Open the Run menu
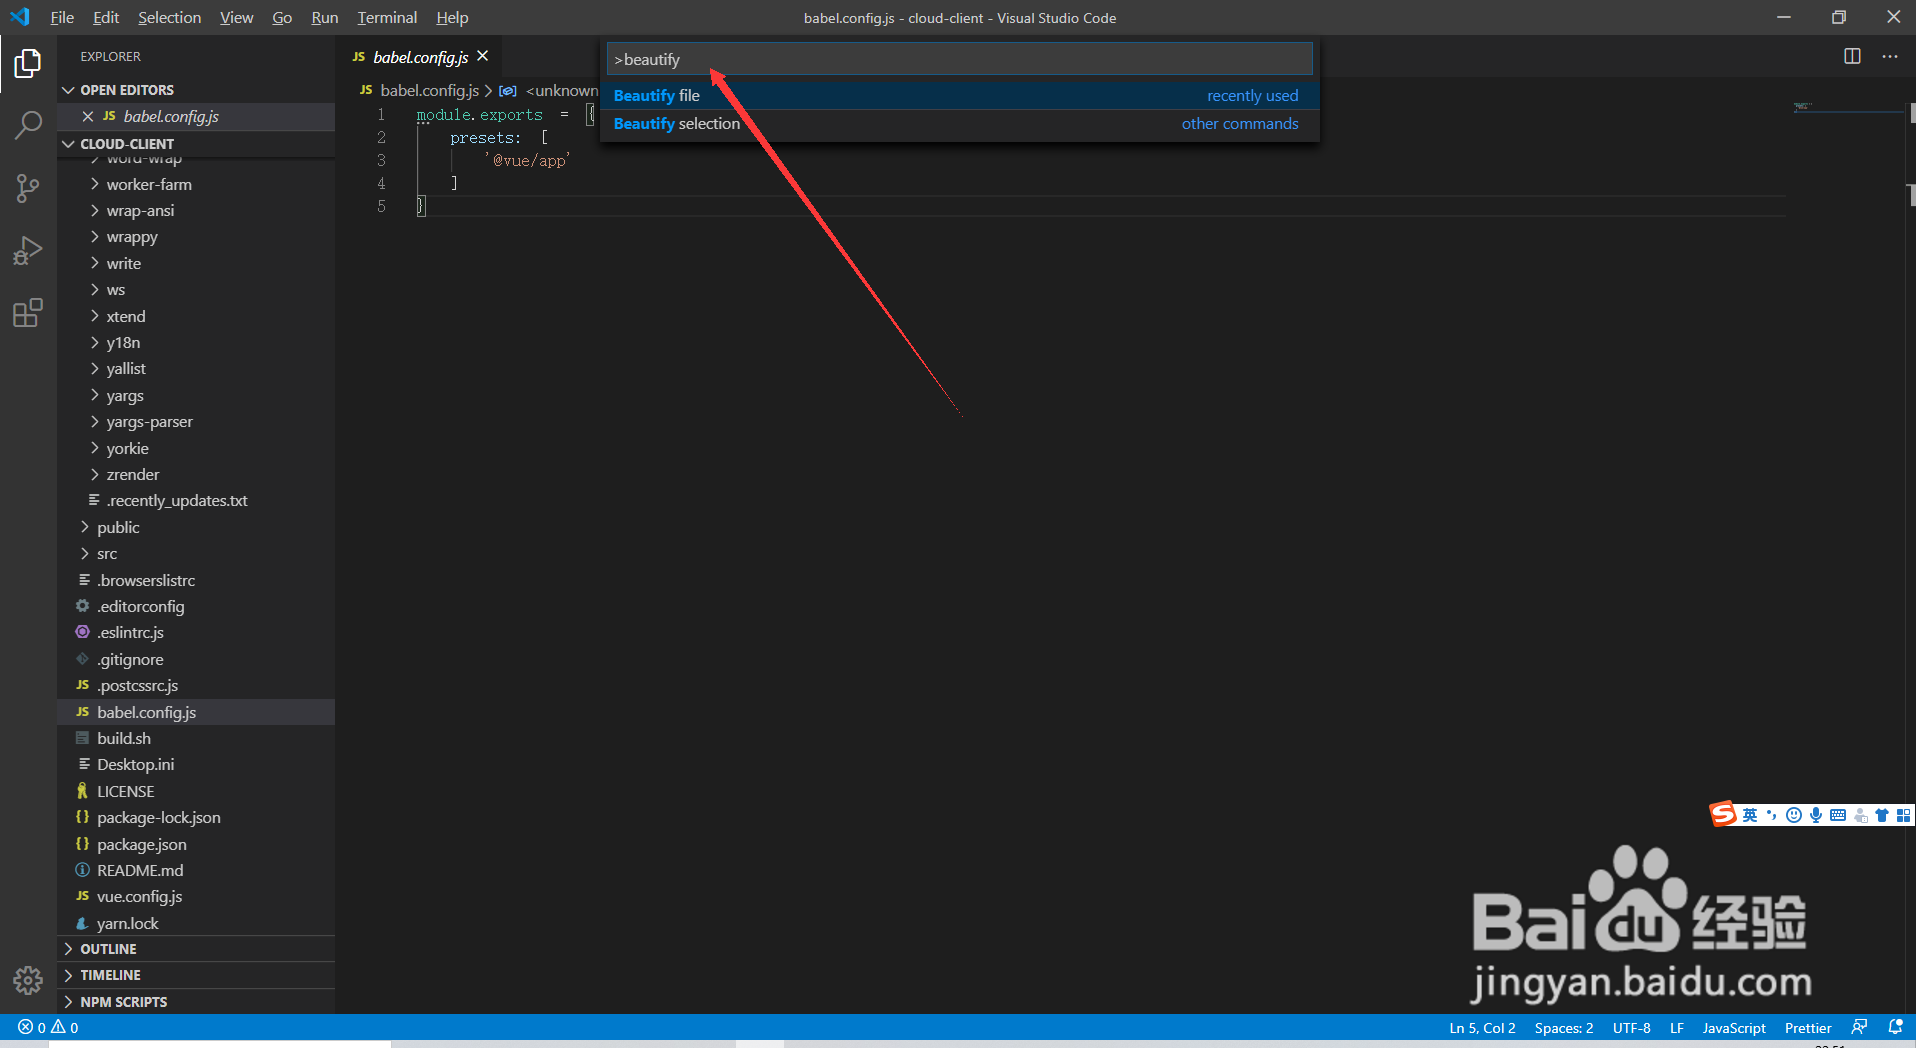This screenshot has width=1916, height=1048. tap(324, 17)
